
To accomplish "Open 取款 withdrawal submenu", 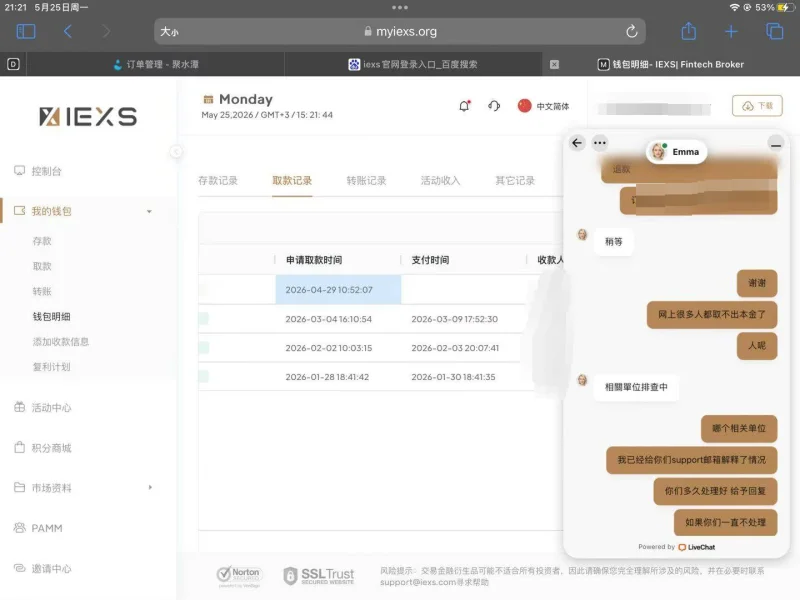I will pos(42,266).
